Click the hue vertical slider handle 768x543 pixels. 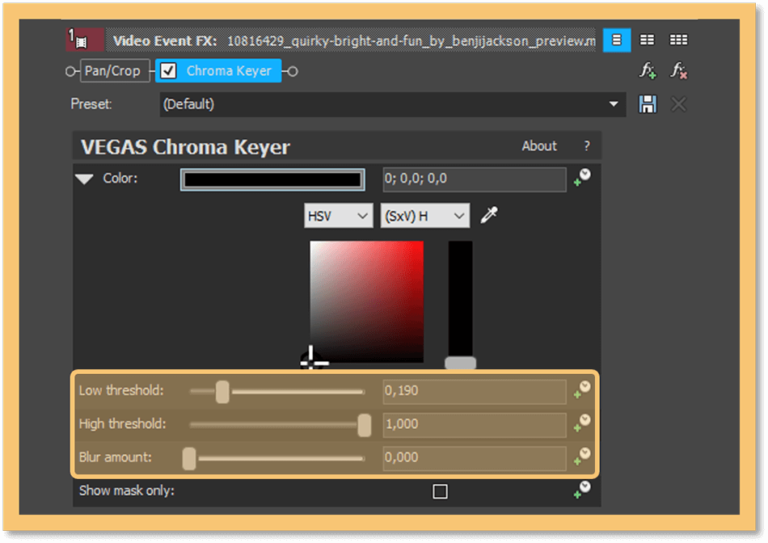(460, 363)
